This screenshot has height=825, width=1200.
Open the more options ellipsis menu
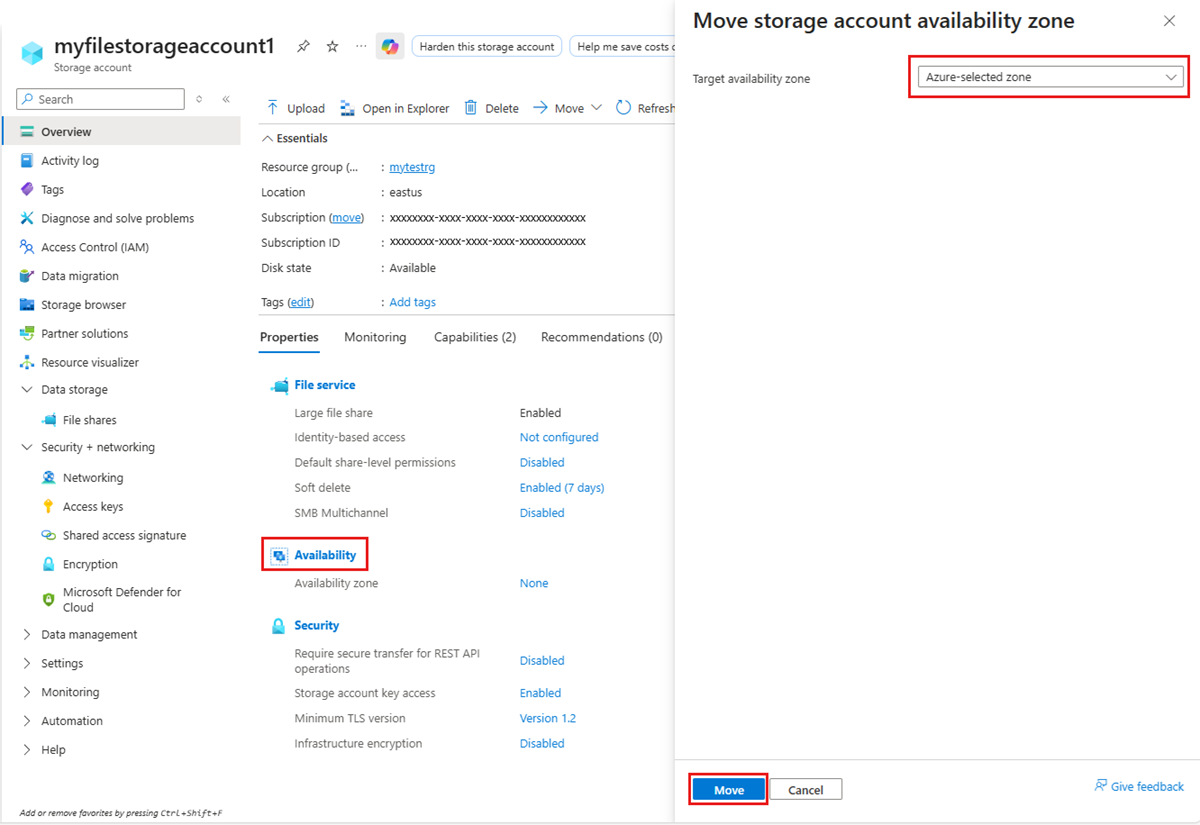(361, 47)
